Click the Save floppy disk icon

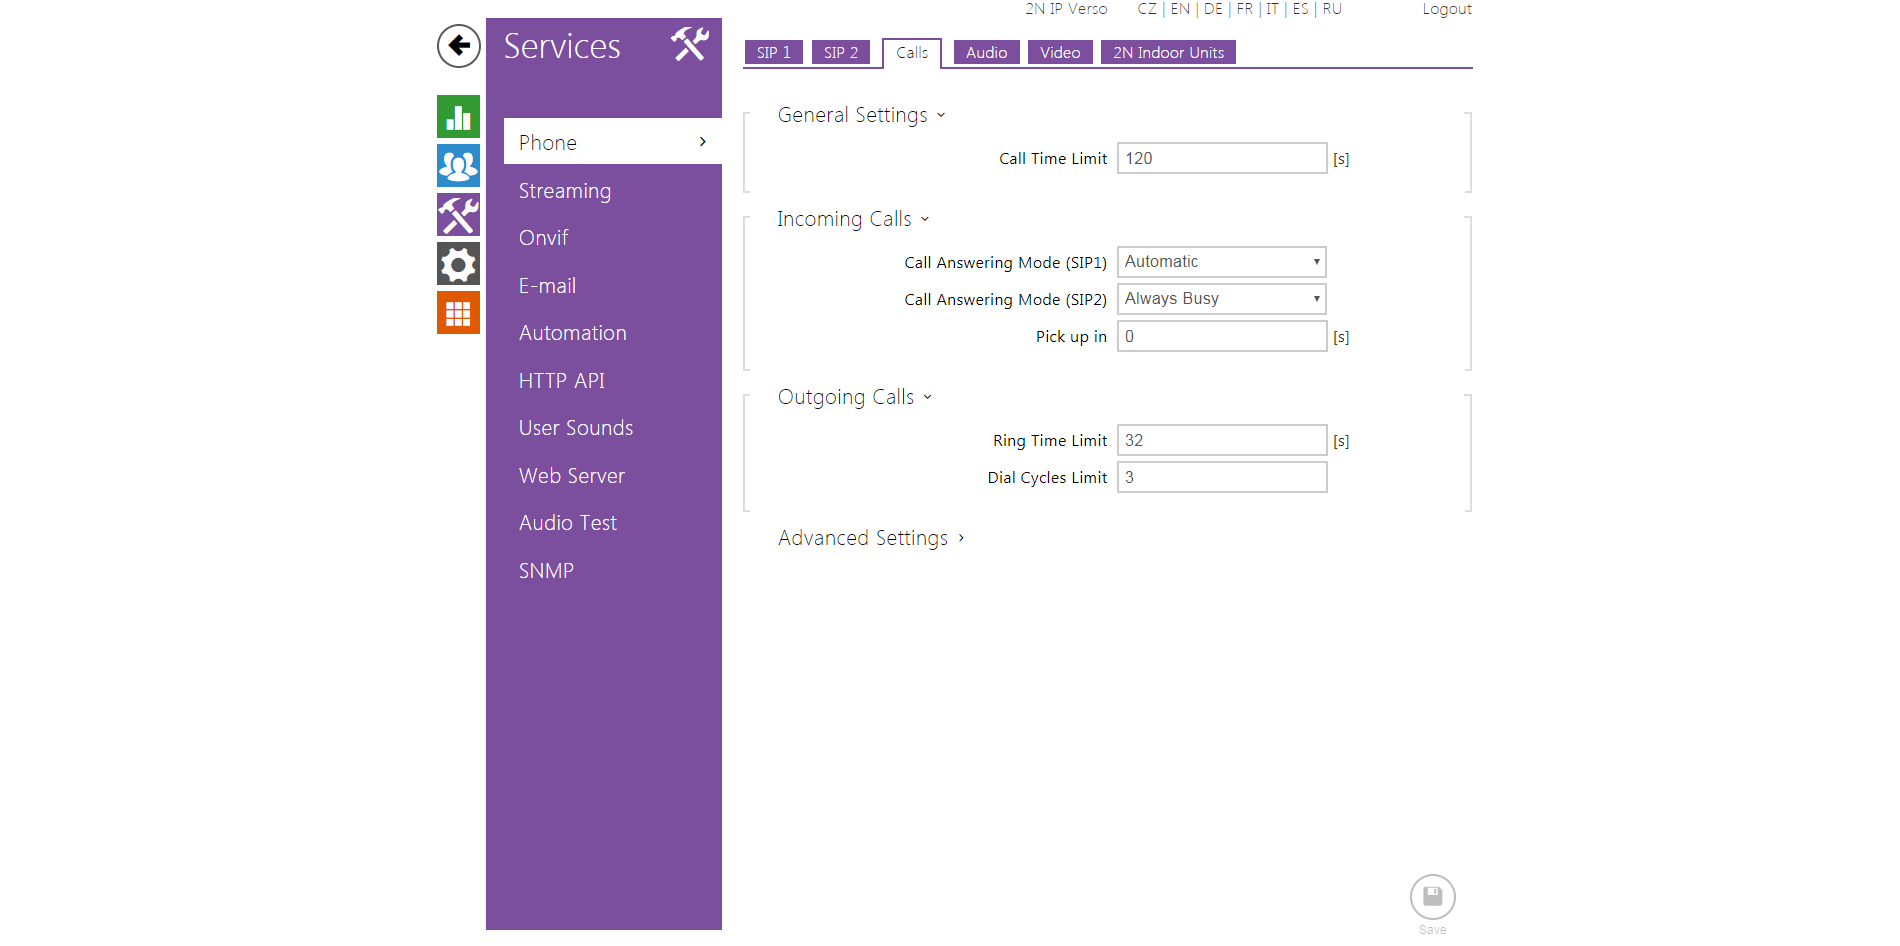coord(1432,896)
